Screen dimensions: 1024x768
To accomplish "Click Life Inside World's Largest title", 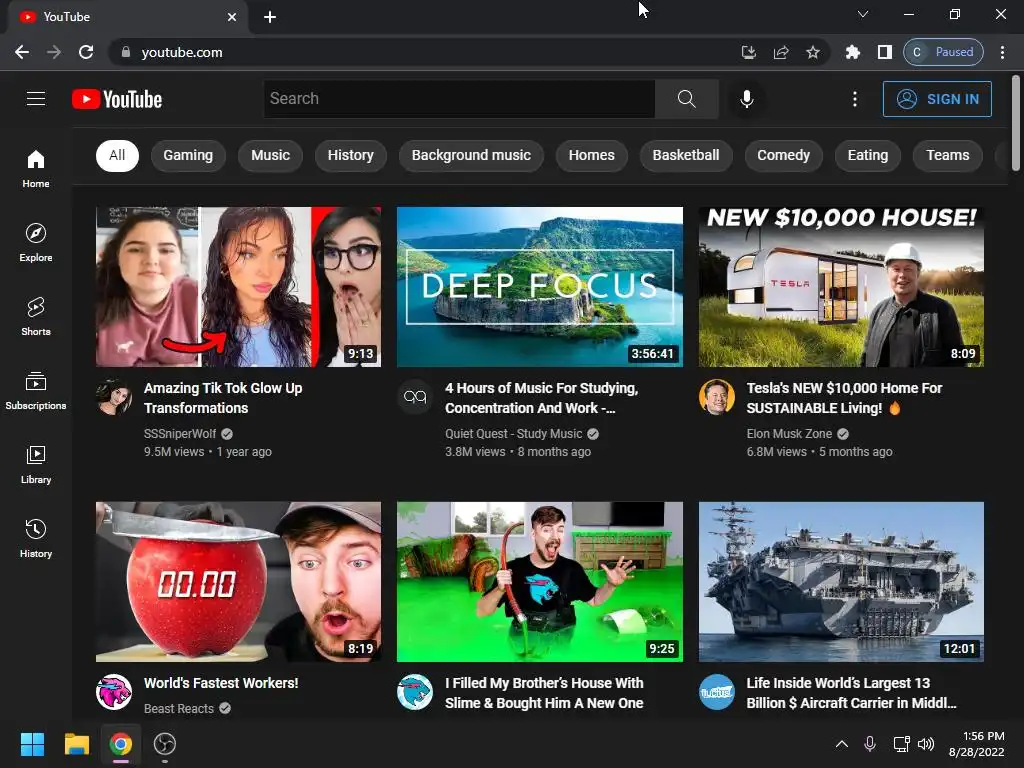I will click(852, 693).
